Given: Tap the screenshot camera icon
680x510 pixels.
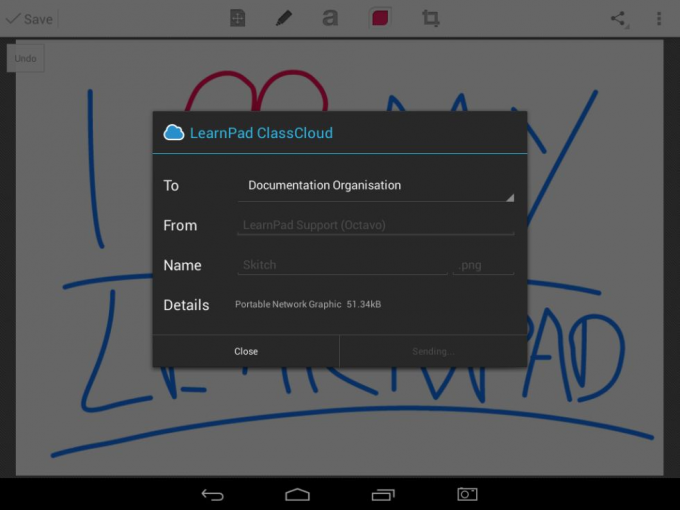Looking at the screenshot, I should pyautogui.click(x=468, y=494).
